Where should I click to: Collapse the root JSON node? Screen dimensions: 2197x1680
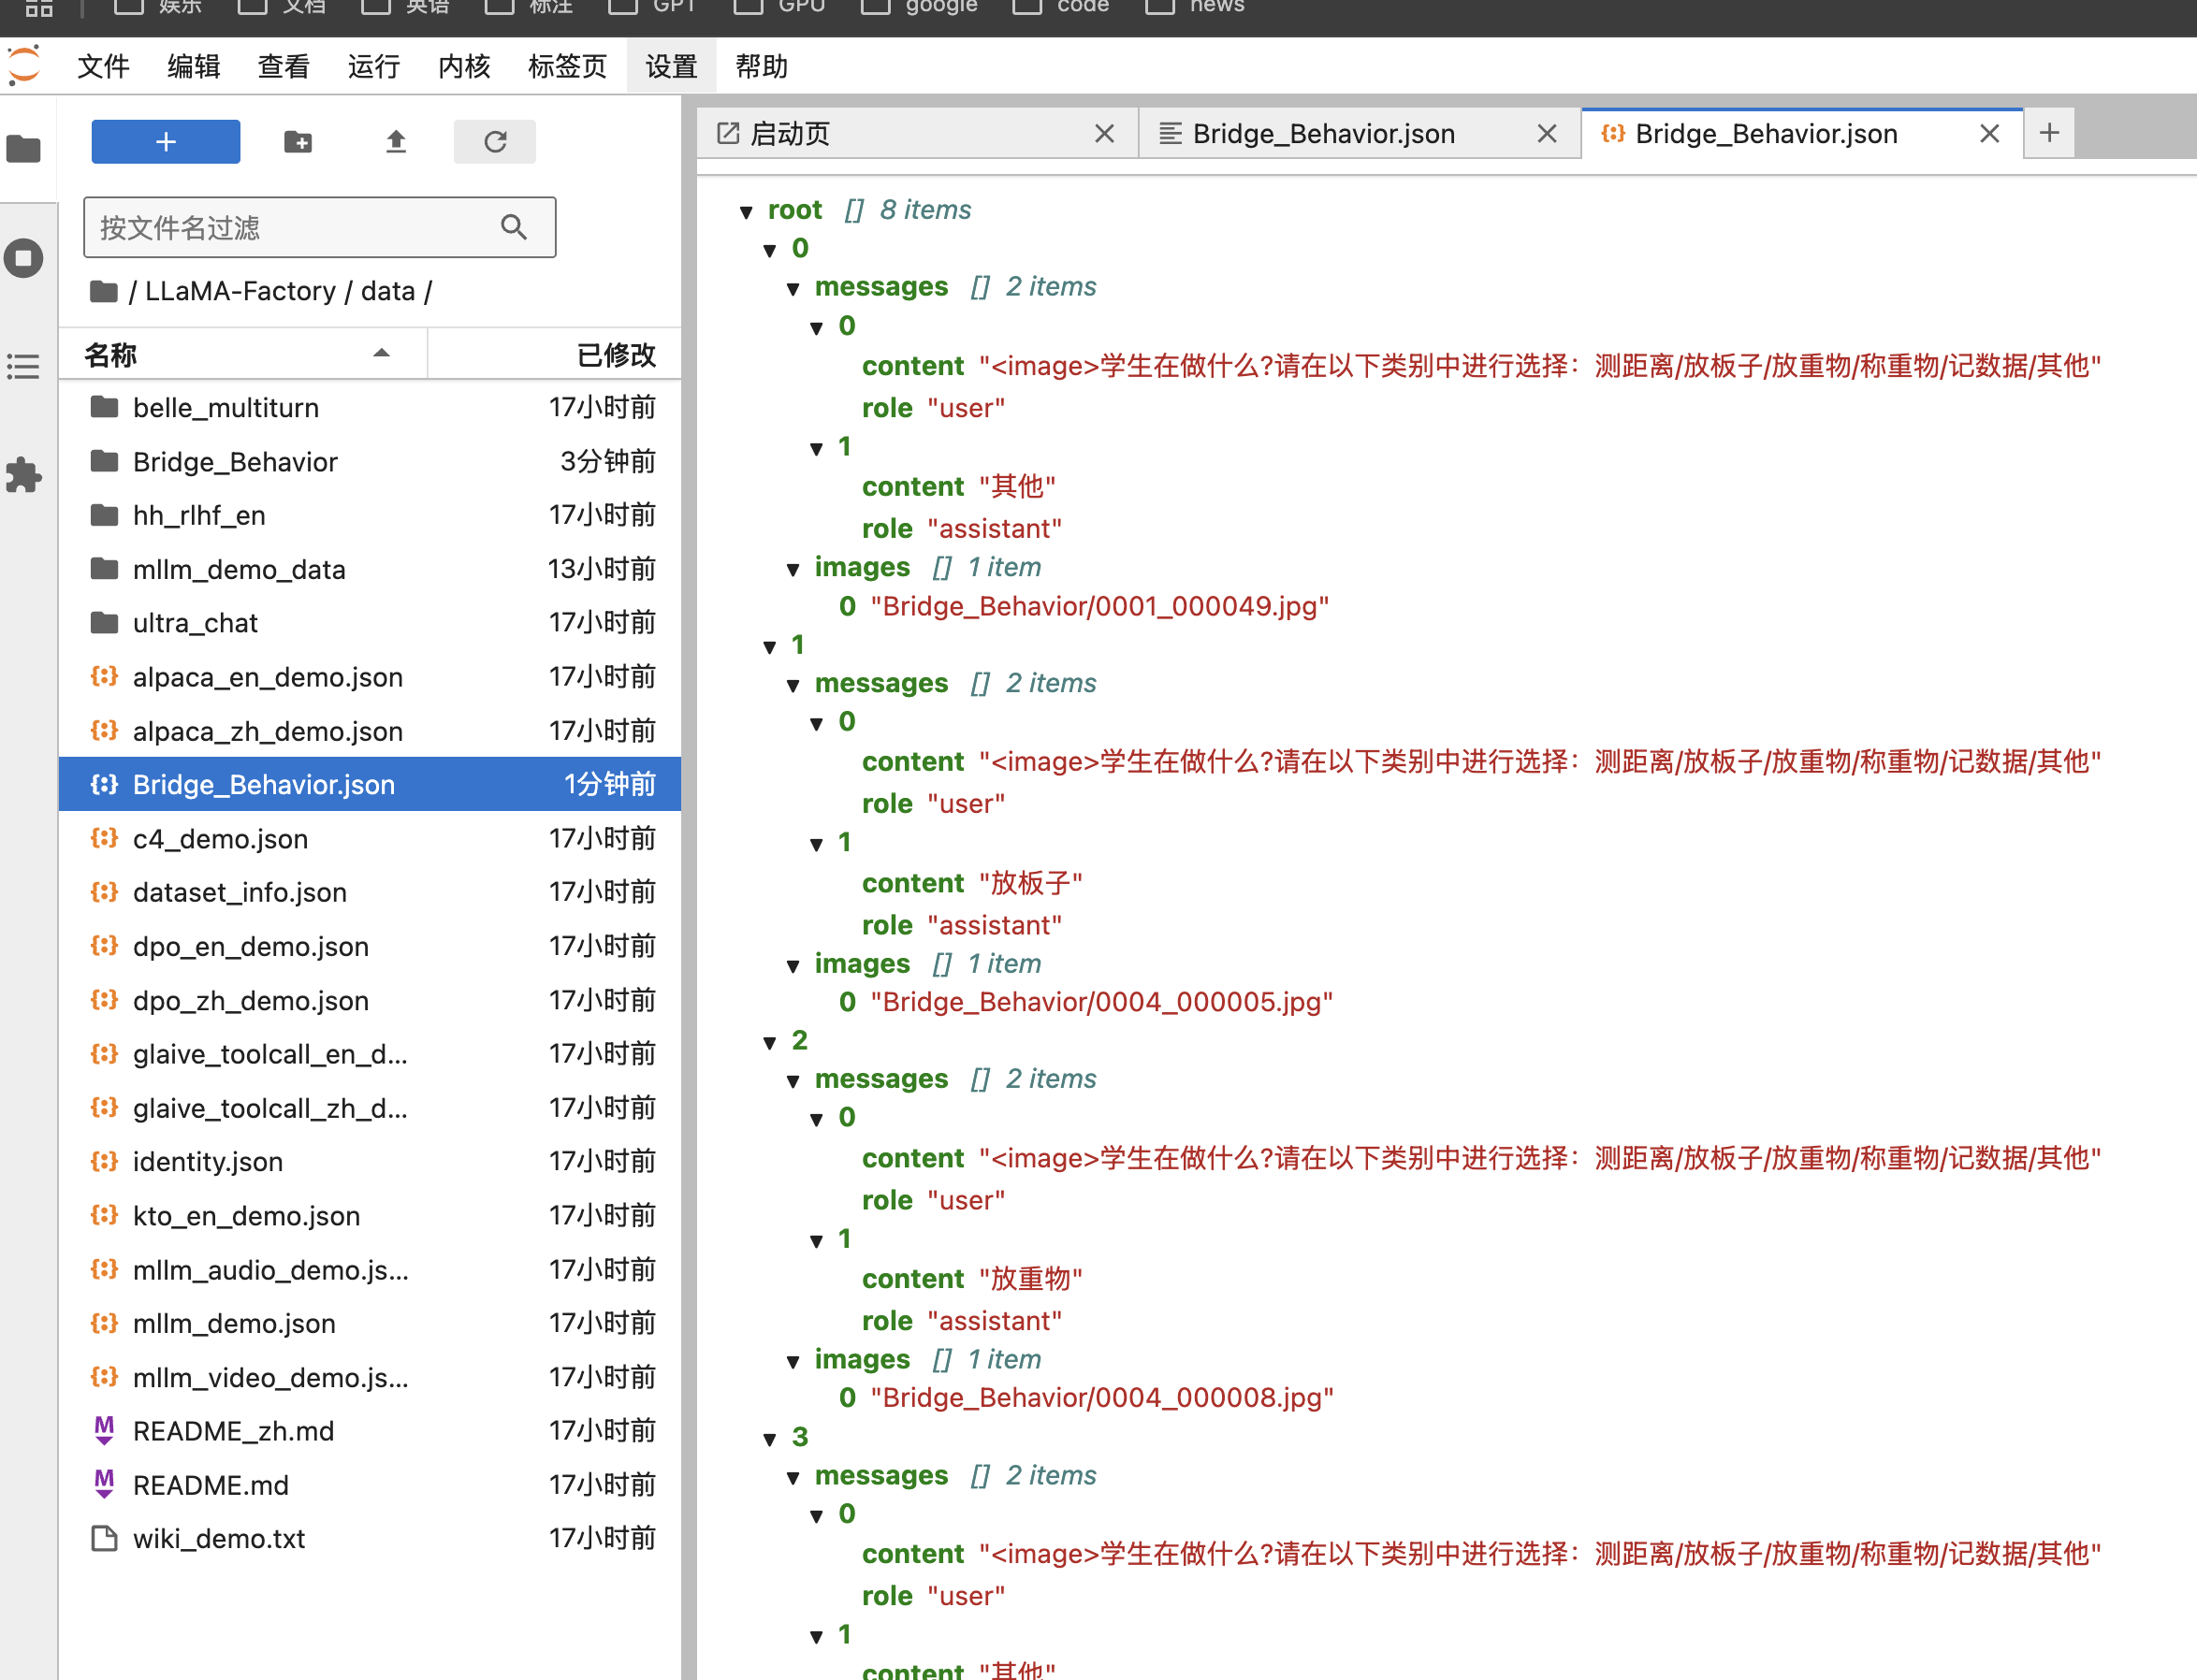tap(746, 212)
